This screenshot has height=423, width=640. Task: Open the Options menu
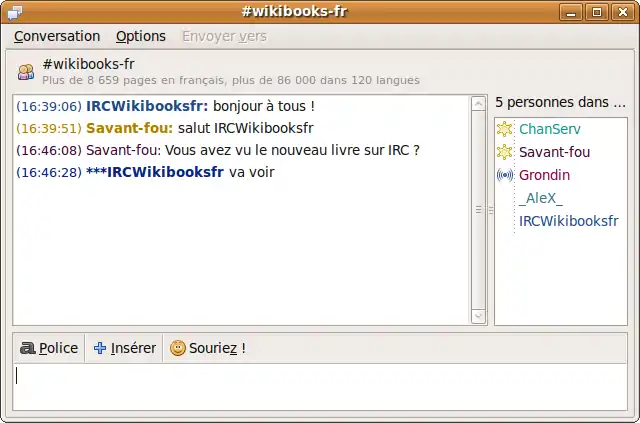pos(141,36)
